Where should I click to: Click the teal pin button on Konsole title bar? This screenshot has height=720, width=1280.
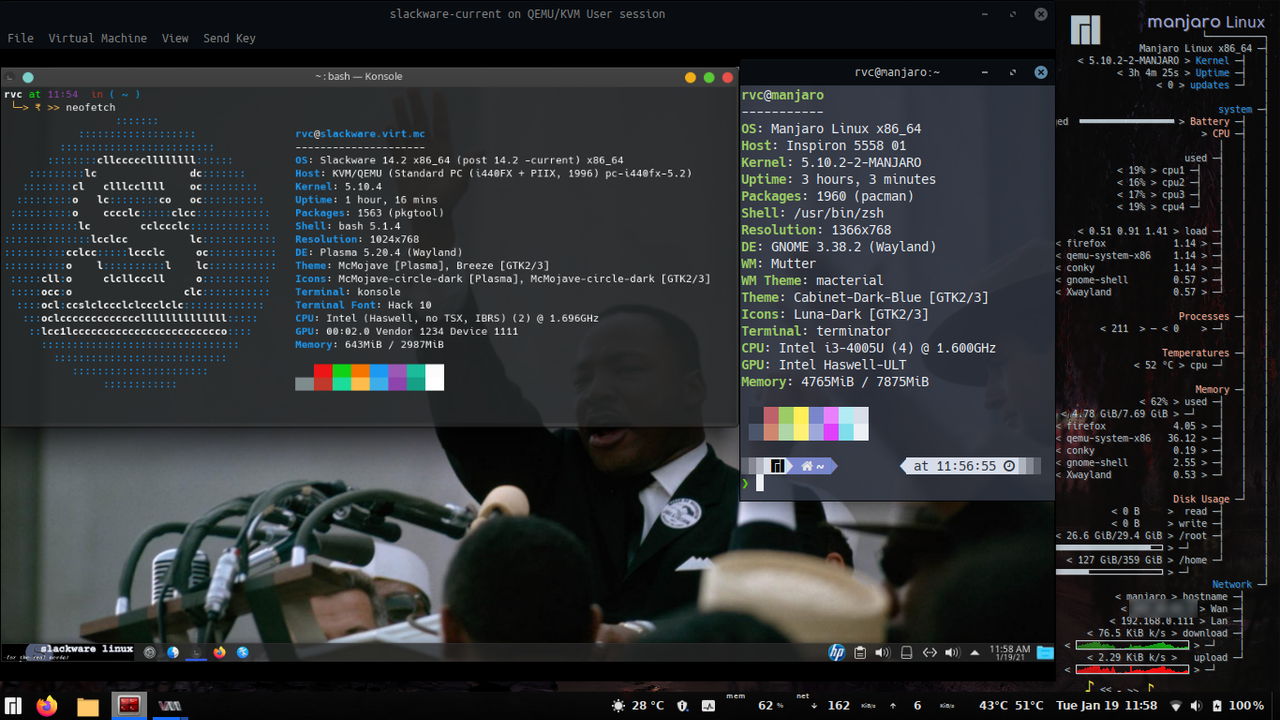click(28, 77)
